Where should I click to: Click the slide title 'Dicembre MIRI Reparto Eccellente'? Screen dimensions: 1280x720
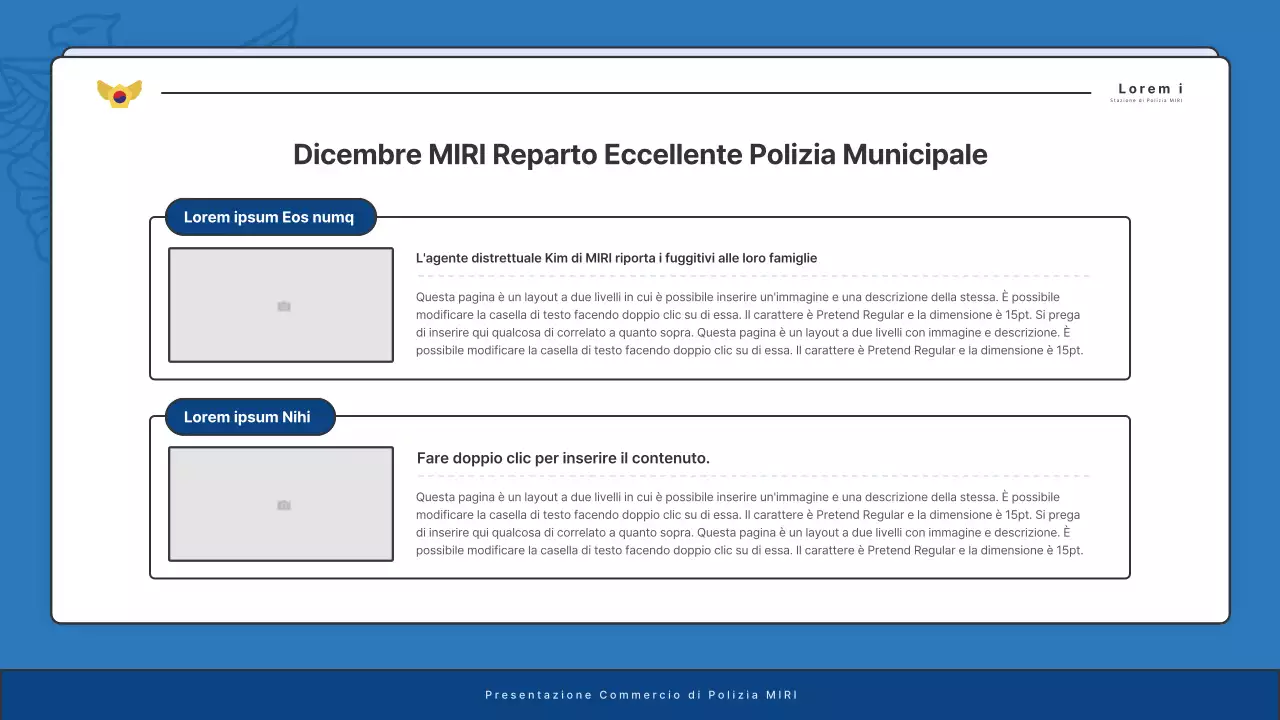coord(640,155)
